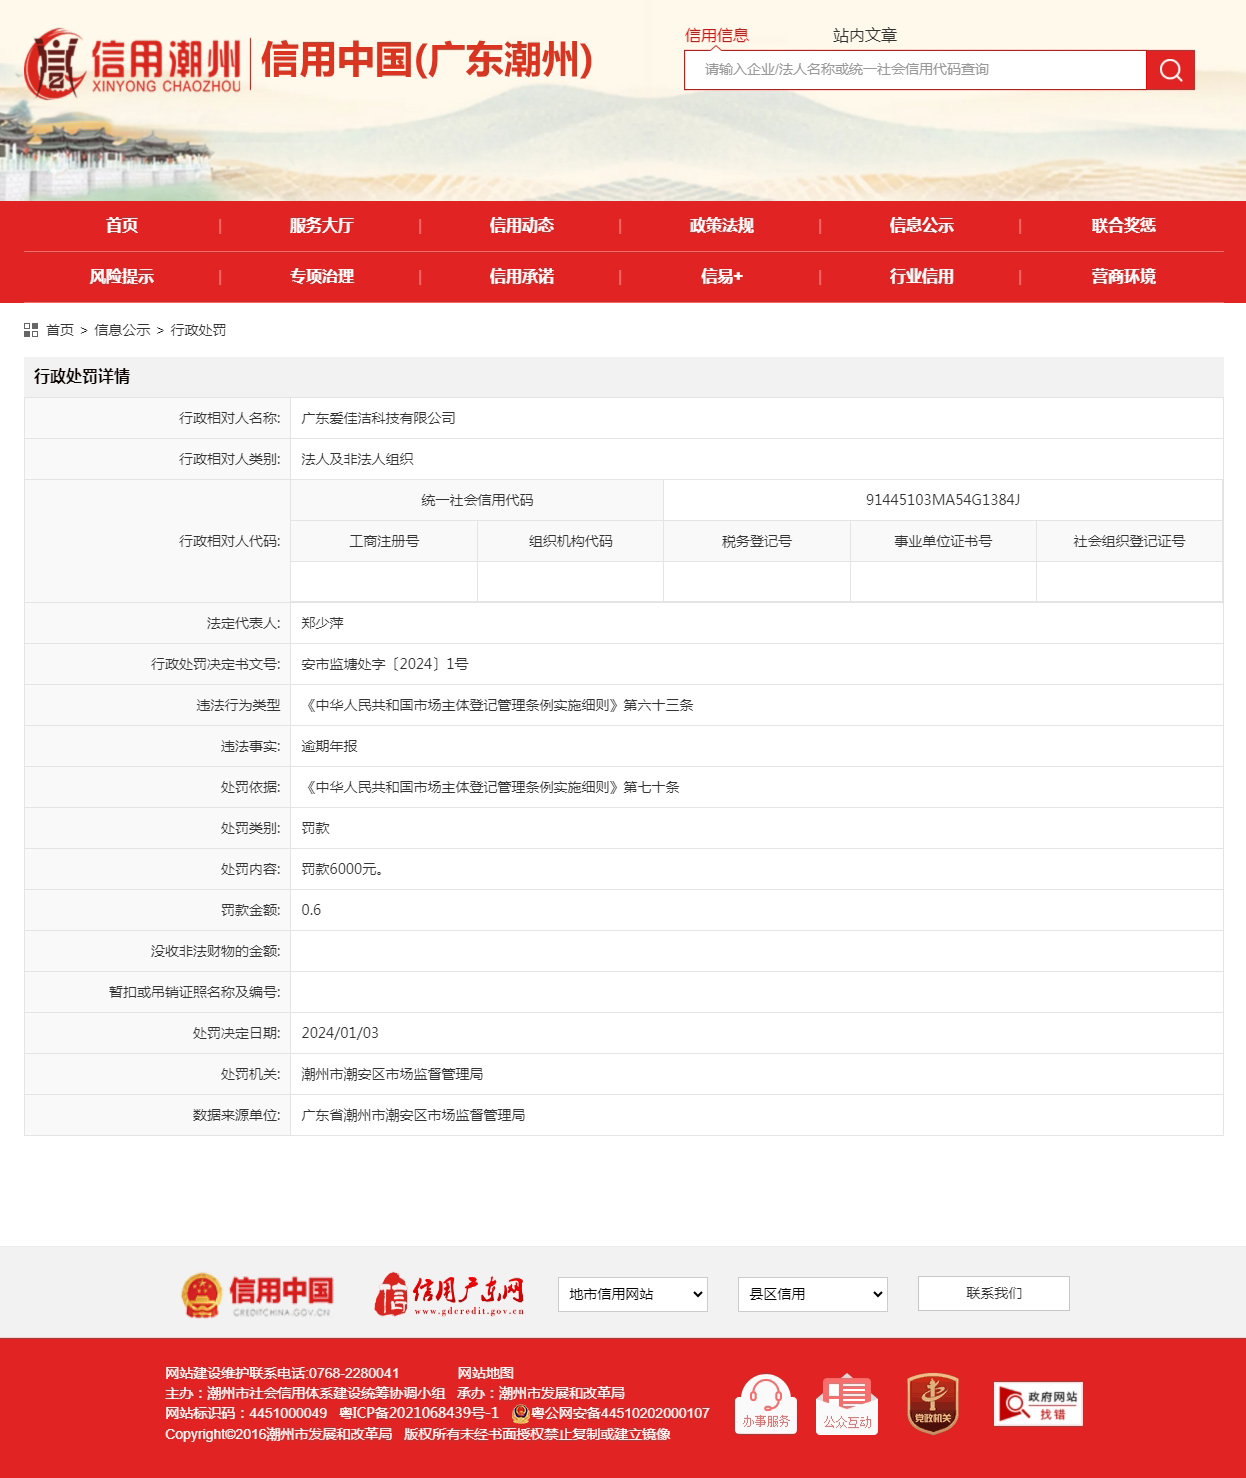The image size is (1246, 1478).
Task: Focus the enterprise name search field
Action: click(915, 70)
